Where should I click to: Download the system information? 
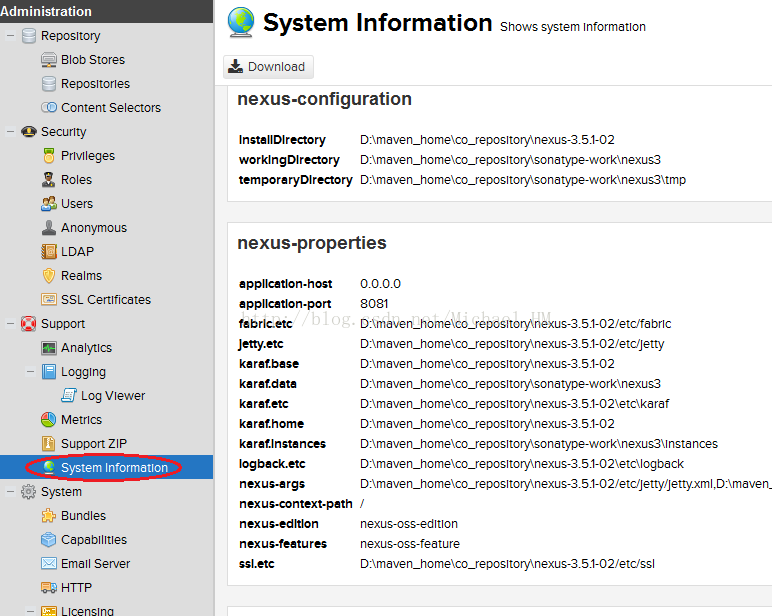[268, 66]
